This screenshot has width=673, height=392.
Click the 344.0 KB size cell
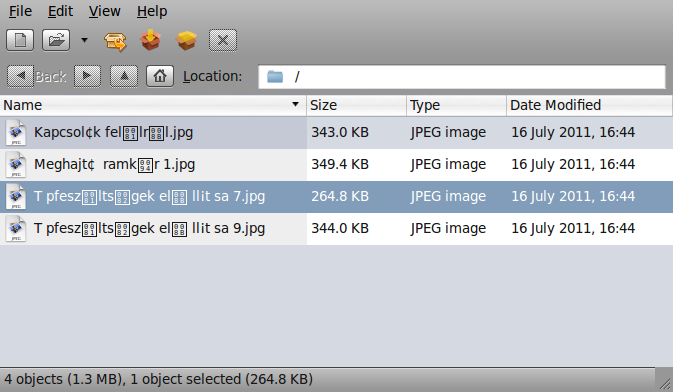[340, 228]
